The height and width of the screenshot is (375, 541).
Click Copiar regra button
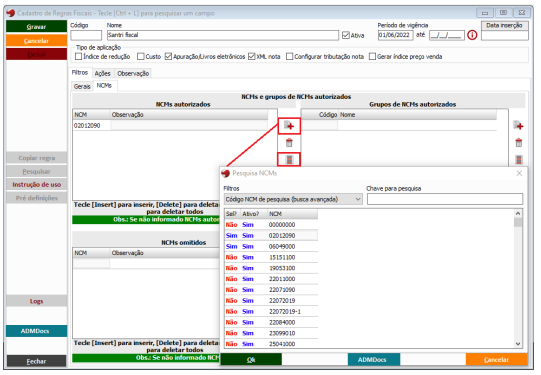point(37,158)
